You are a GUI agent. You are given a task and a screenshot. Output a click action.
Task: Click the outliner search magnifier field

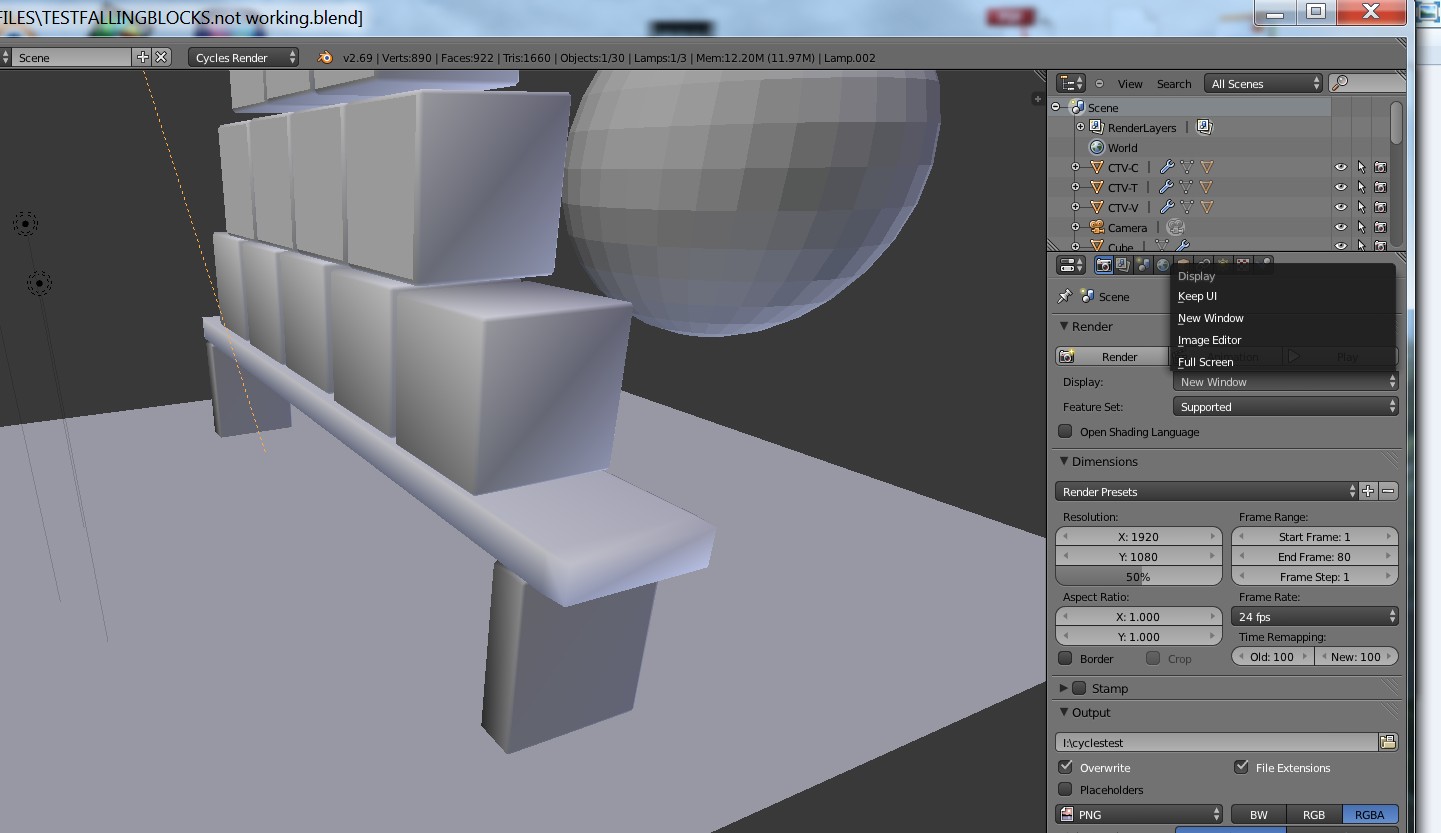click(1366, 83)
